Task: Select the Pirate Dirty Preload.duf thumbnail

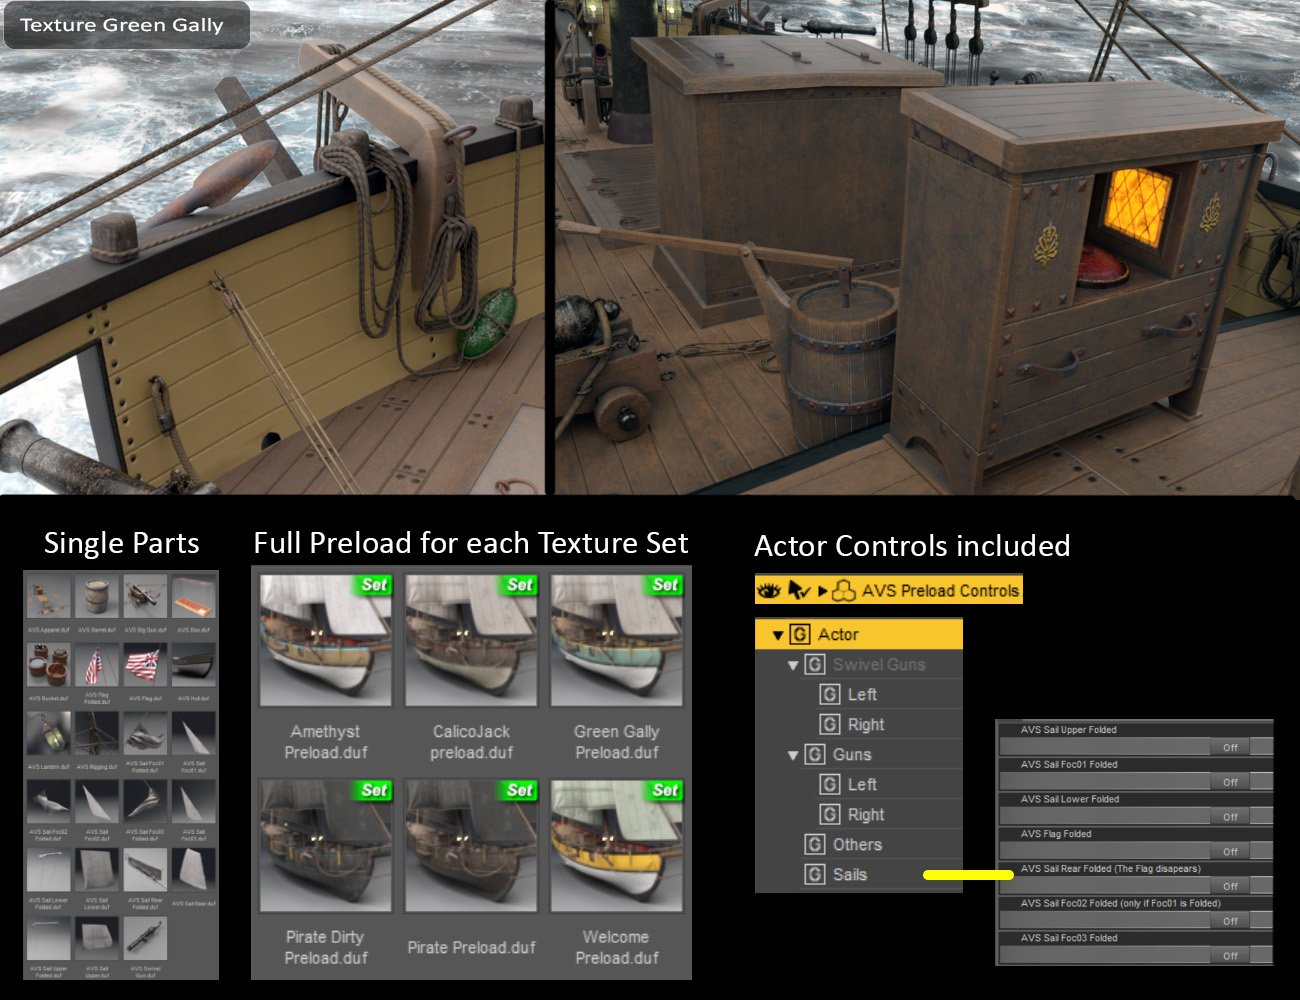Action: [325, 846]
